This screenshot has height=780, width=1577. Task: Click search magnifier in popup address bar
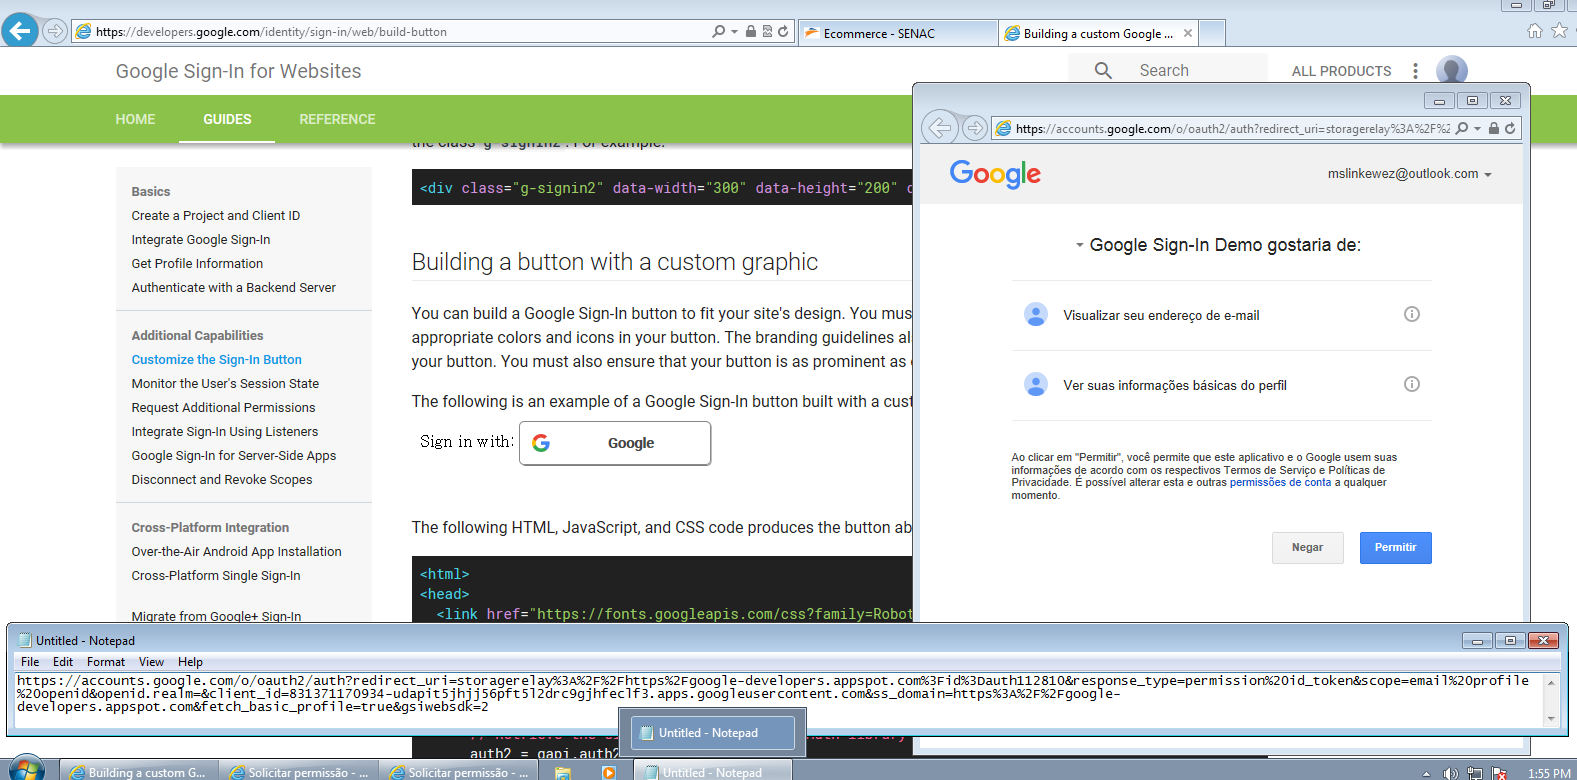pyautogui.click(x=1462, y=128)
